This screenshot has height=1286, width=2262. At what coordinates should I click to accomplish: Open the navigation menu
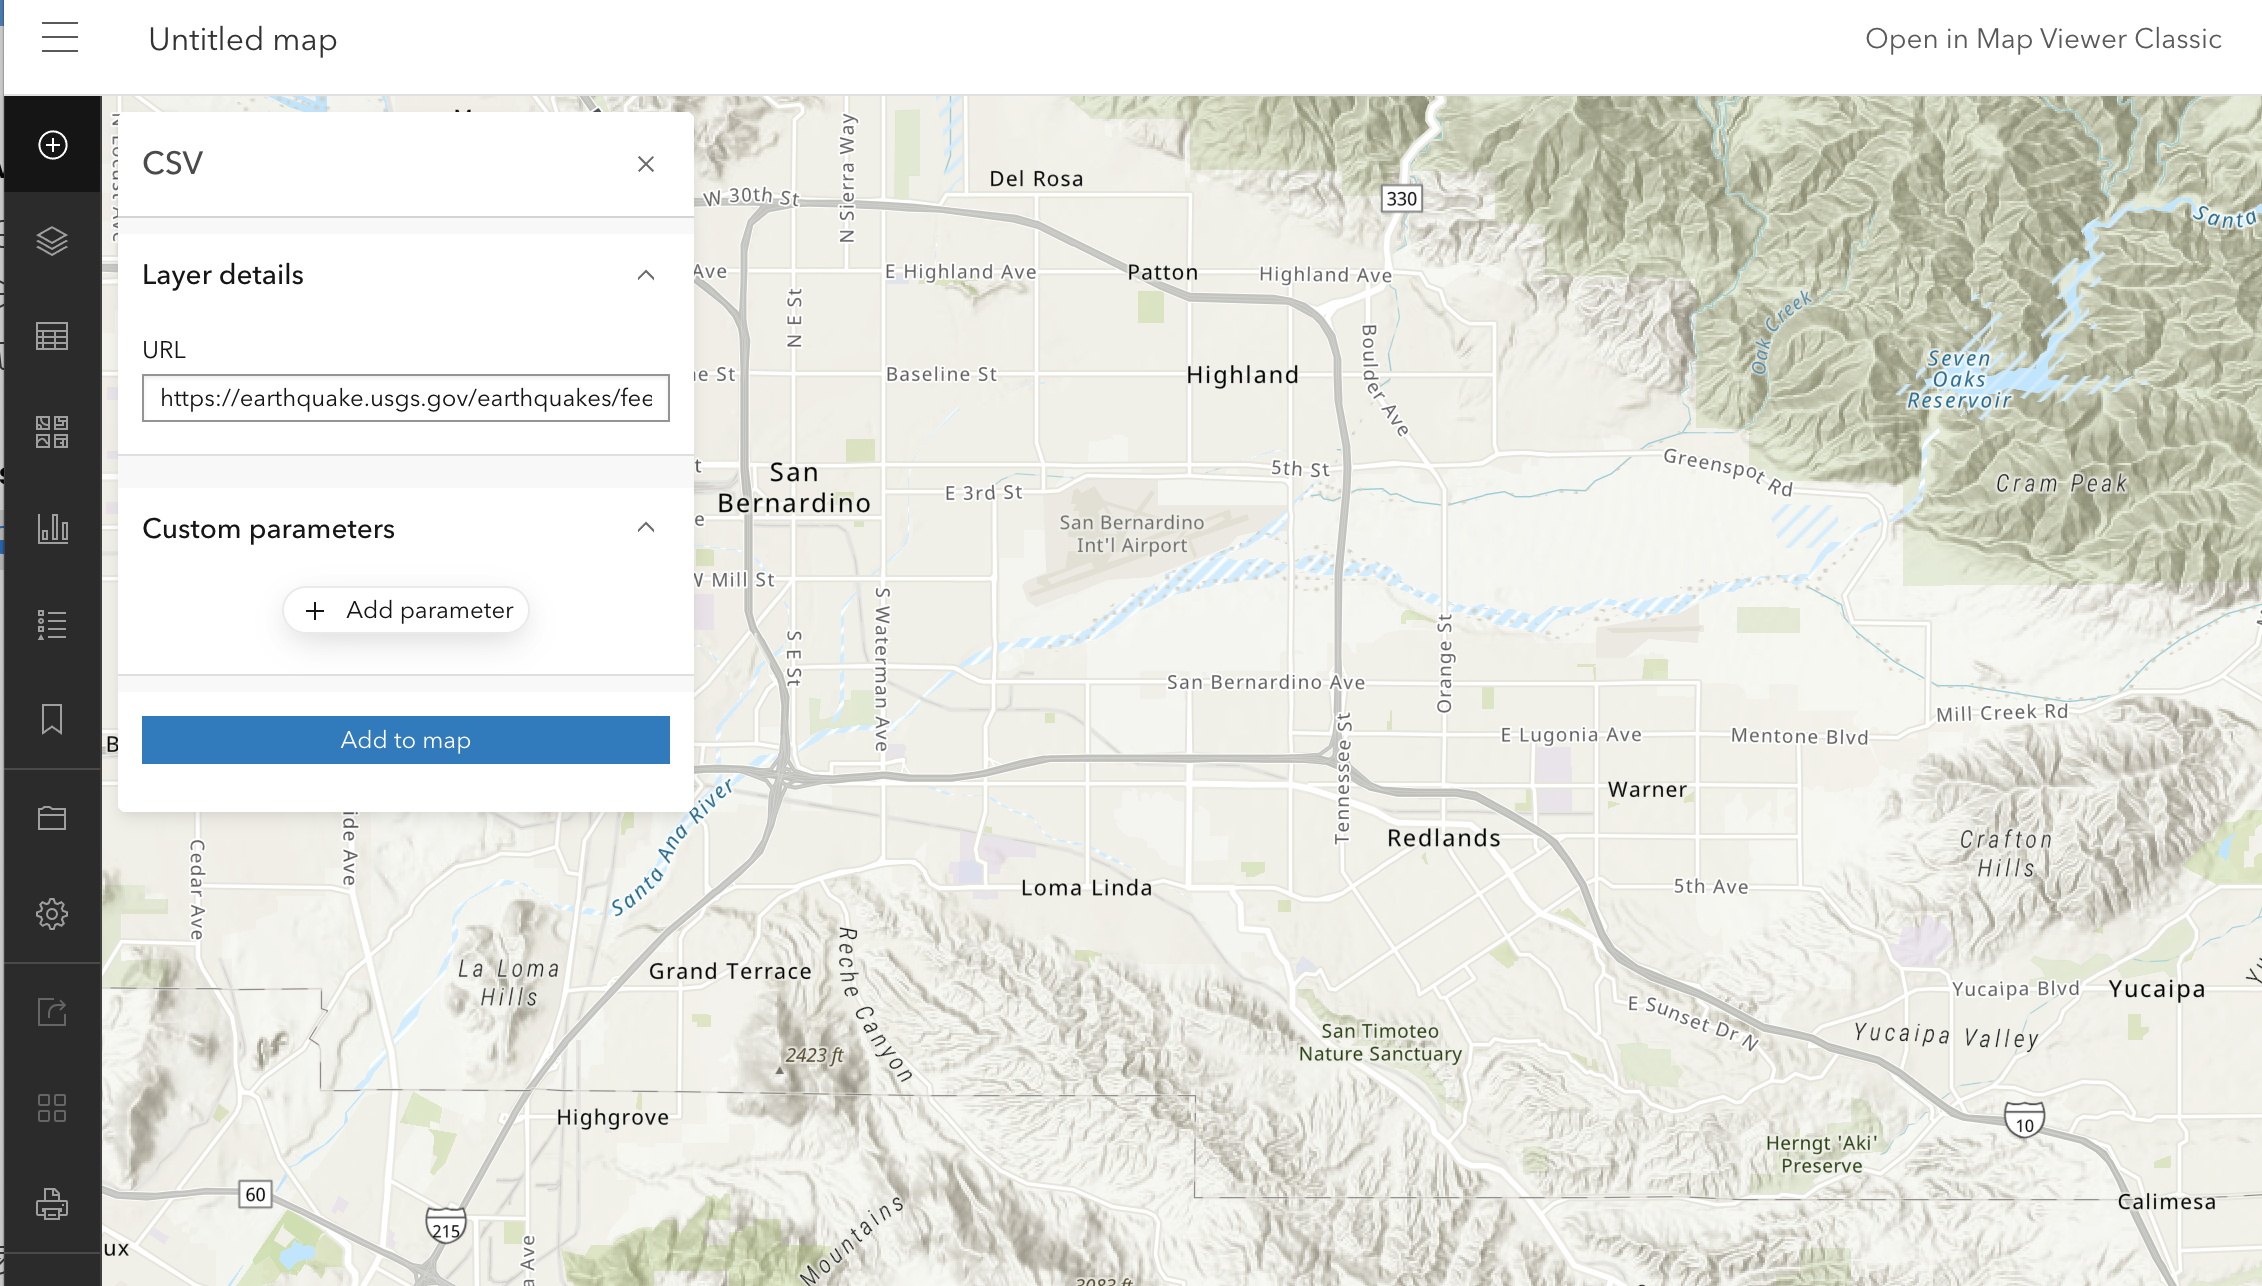pyautogui.click(x=60, y=37)
